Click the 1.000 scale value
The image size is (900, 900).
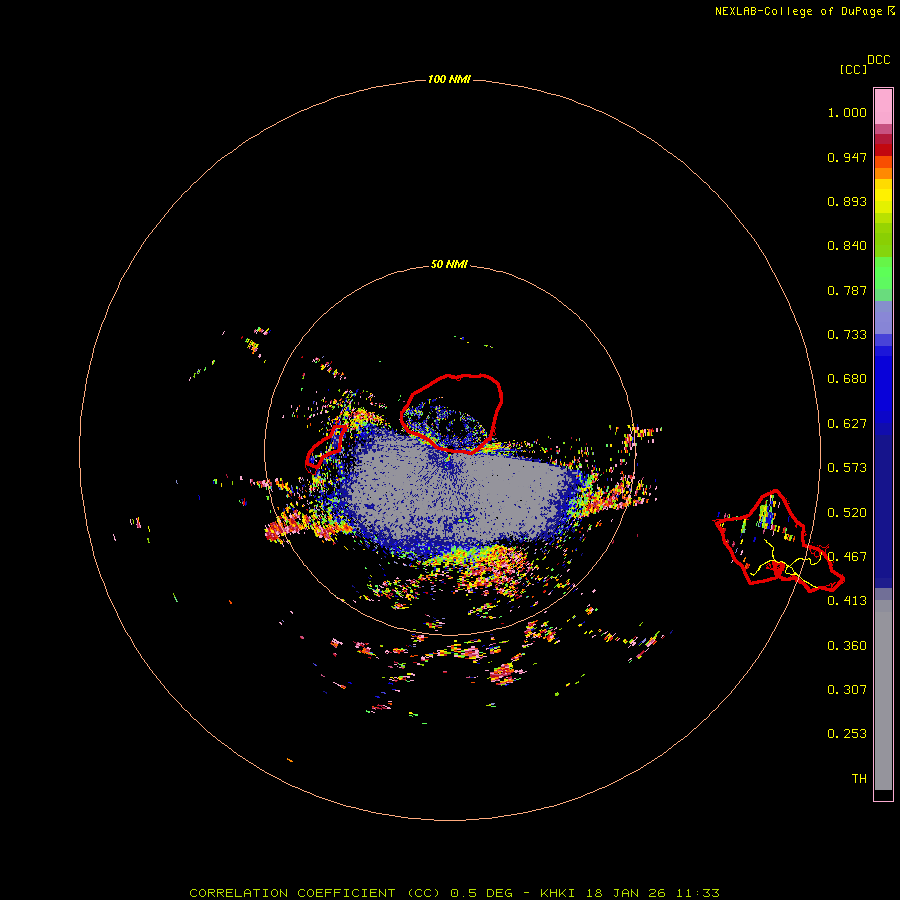click(847, 112)
